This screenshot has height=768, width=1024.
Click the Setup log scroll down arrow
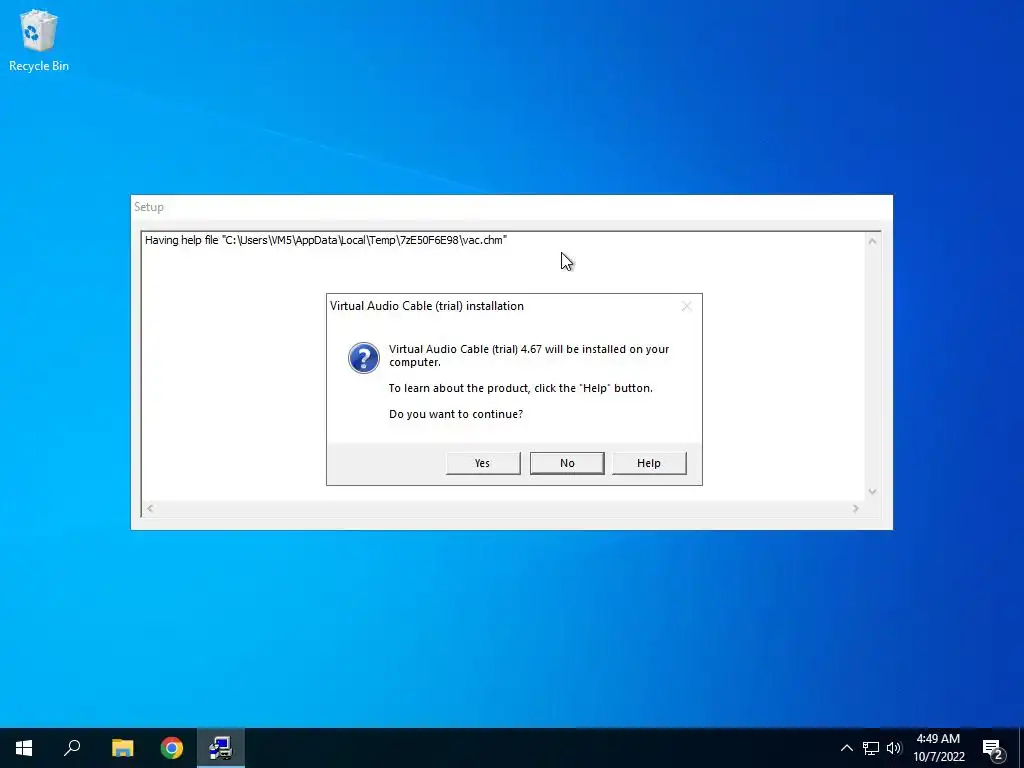click(872, 492)
